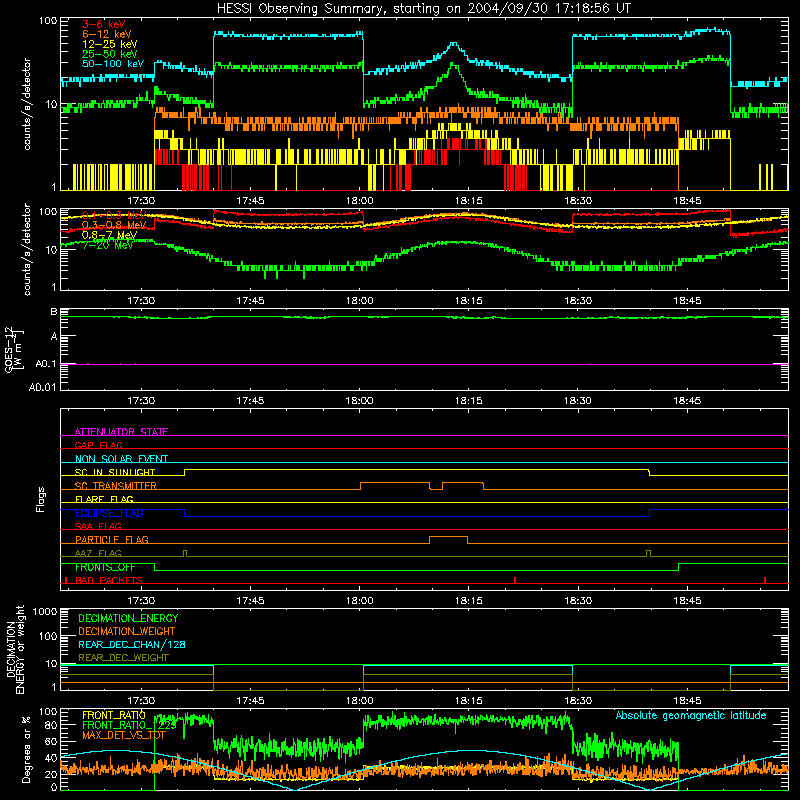Select the SC_TRANSMITTER flag label
The image size is (800, 800).
[116, 486]
